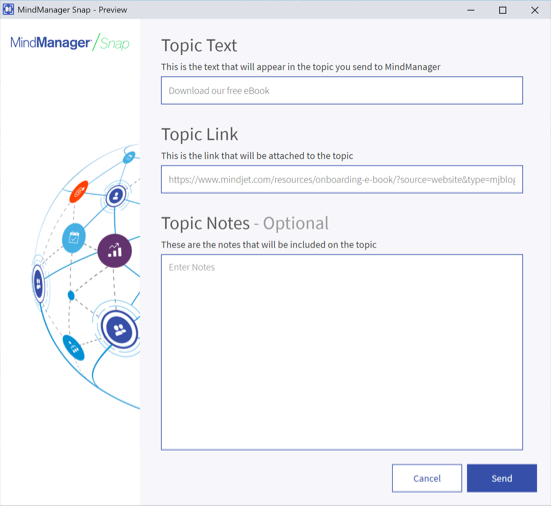Click the small blue icon atop the globe
The image size is (551, 506).
coord(129,157)
